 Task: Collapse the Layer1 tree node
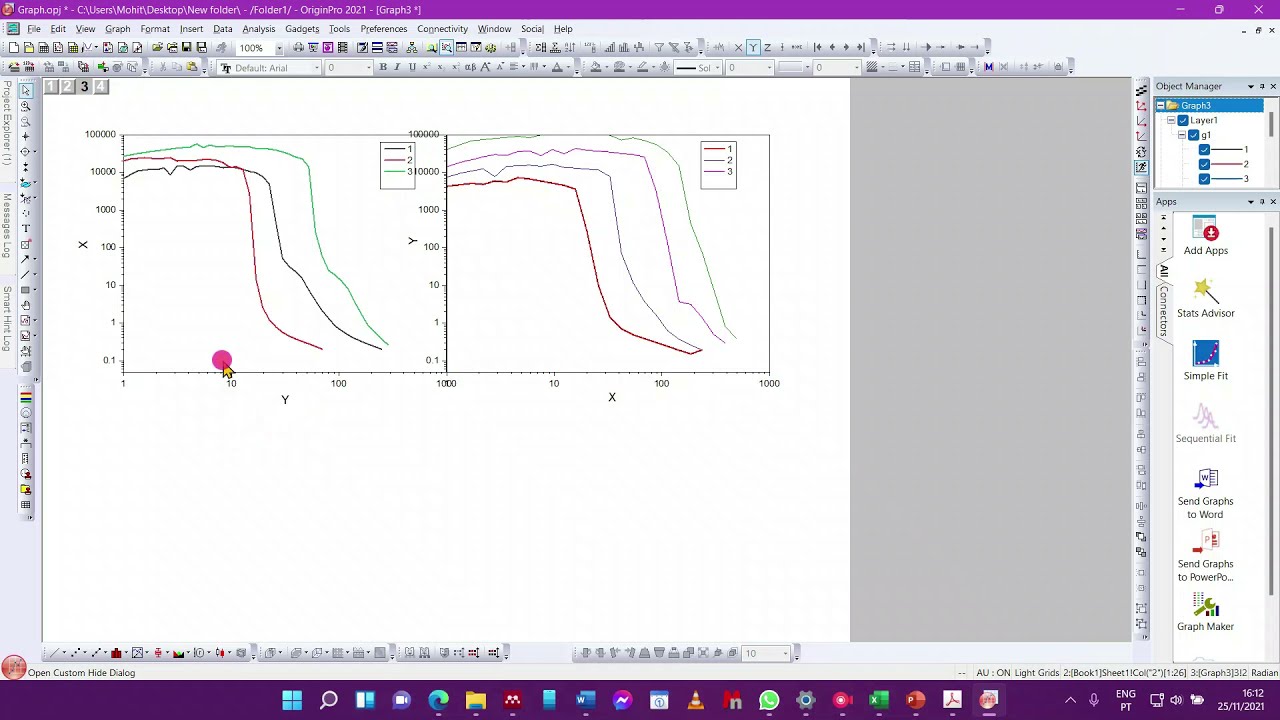1171,120
